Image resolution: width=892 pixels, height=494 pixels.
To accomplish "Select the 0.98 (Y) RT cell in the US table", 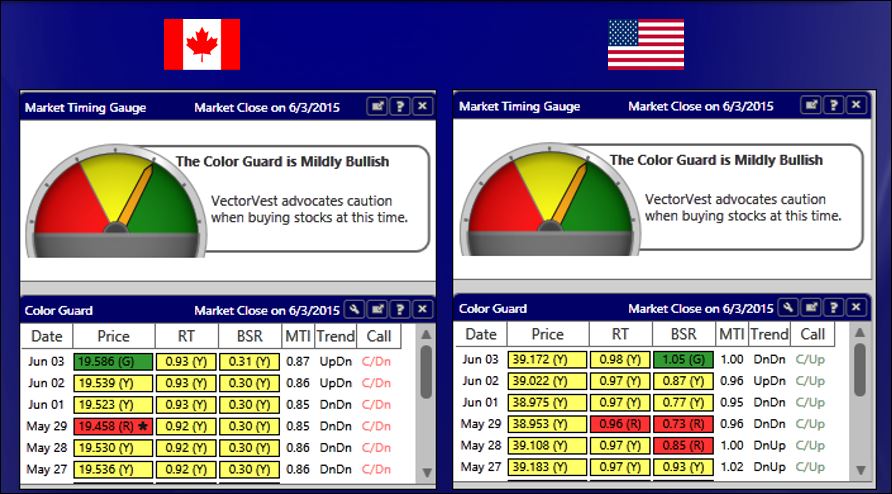I will [620, 360].
